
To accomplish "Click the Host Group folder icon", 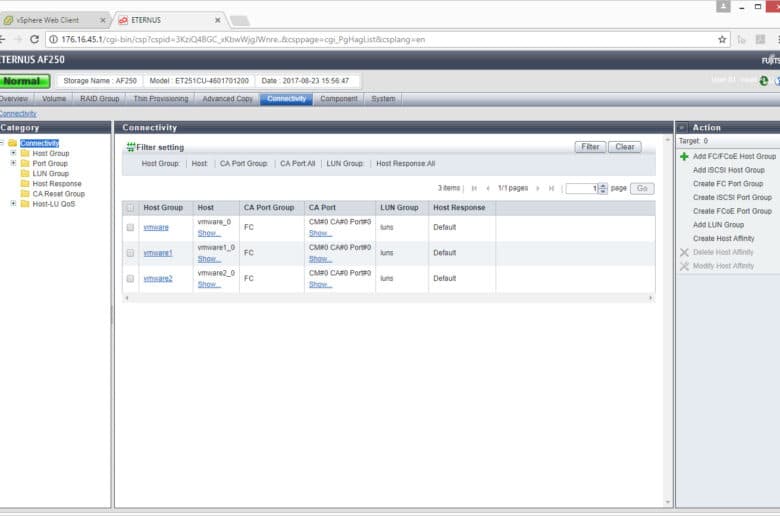I will 25,153.
